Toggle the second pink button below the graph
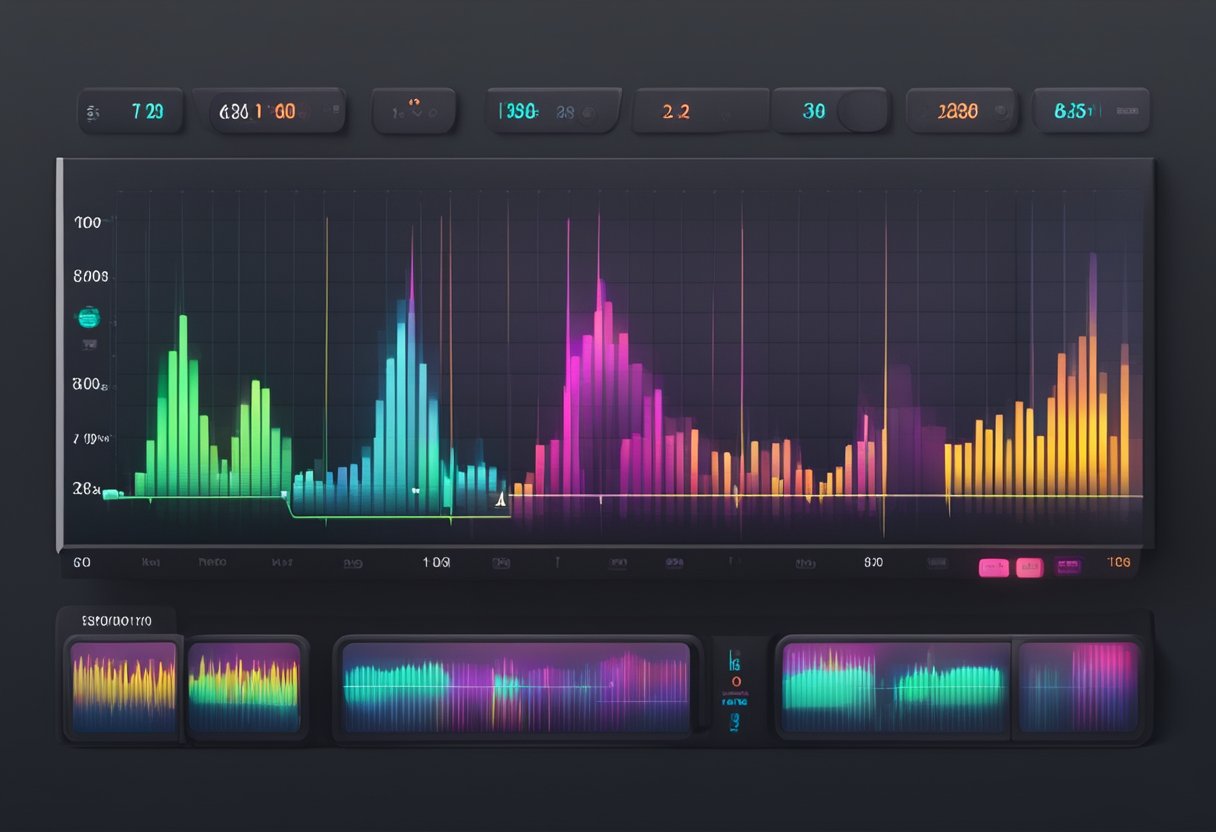This screenshot has height=832, width=1216. coord(1029,567)
